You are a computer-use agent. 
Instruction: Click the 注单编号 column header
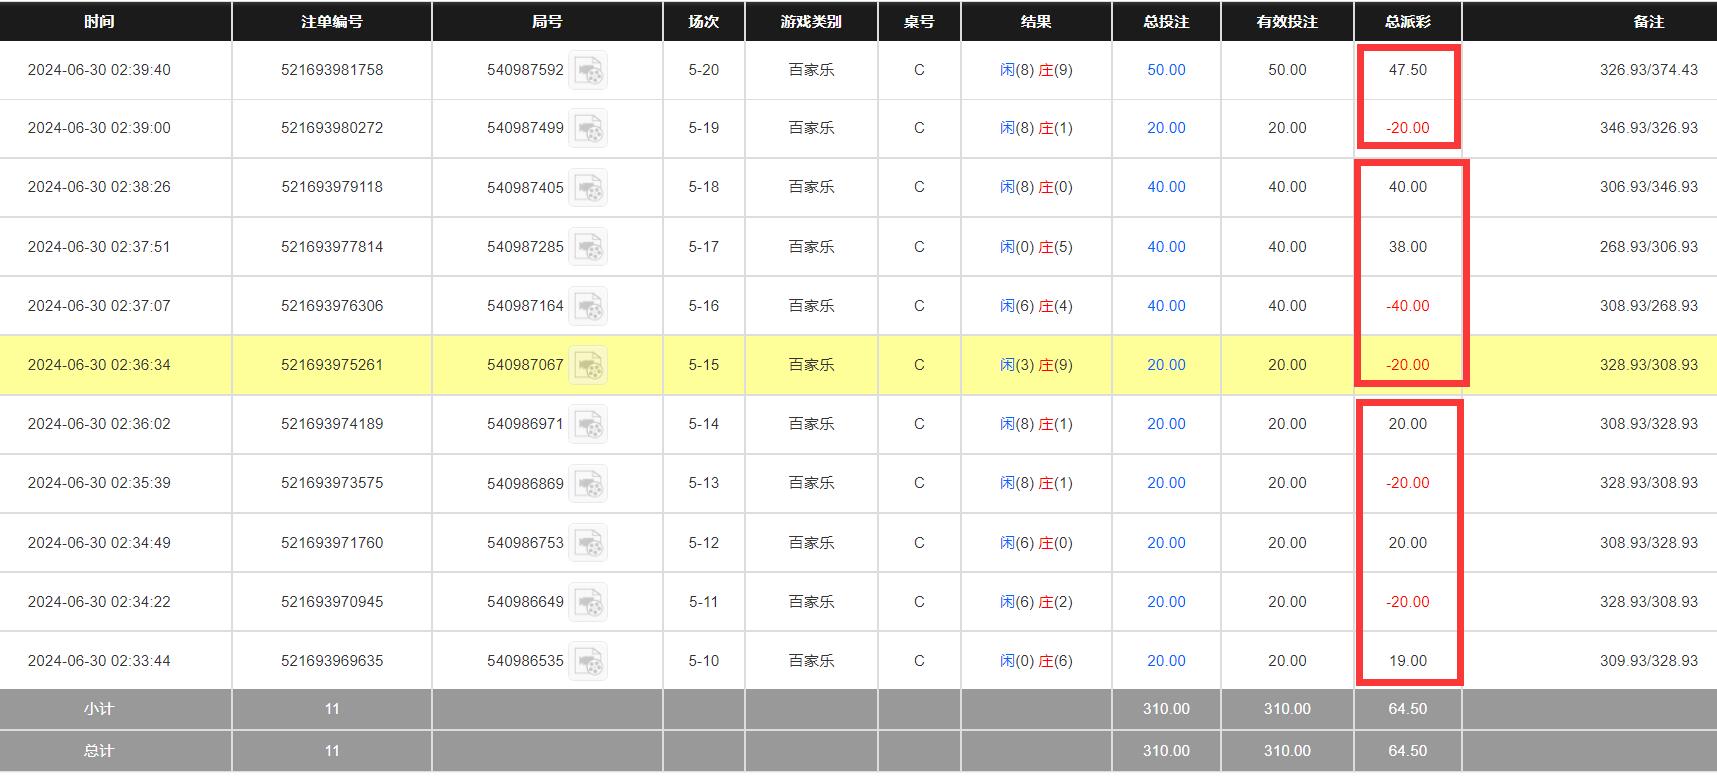(x=332, y=21)
